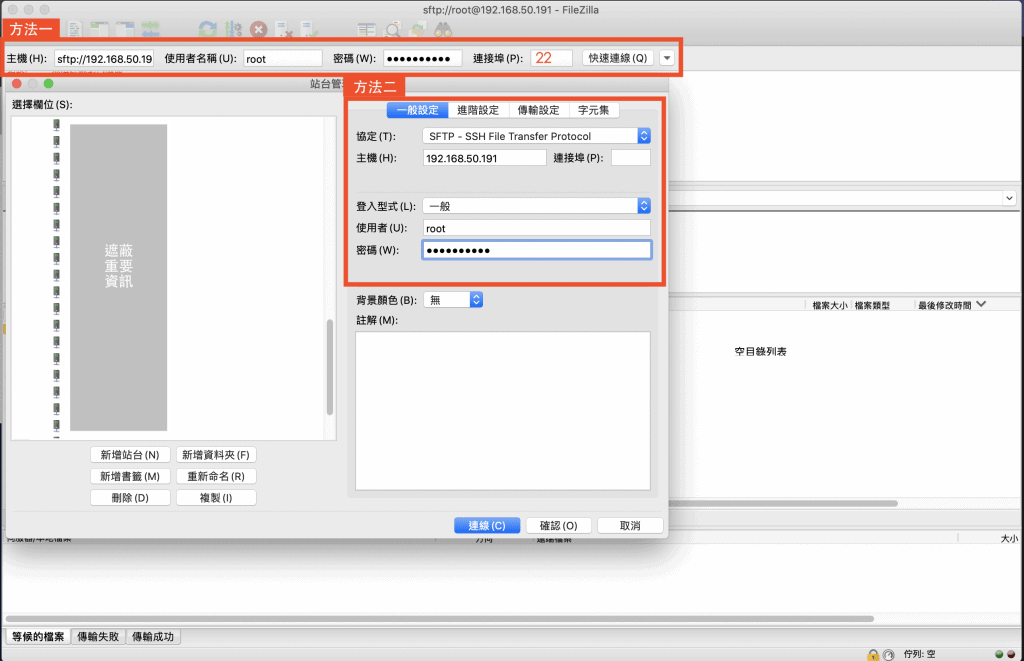
Task: Click the site list vertical scrollbar
Action: 330,366
